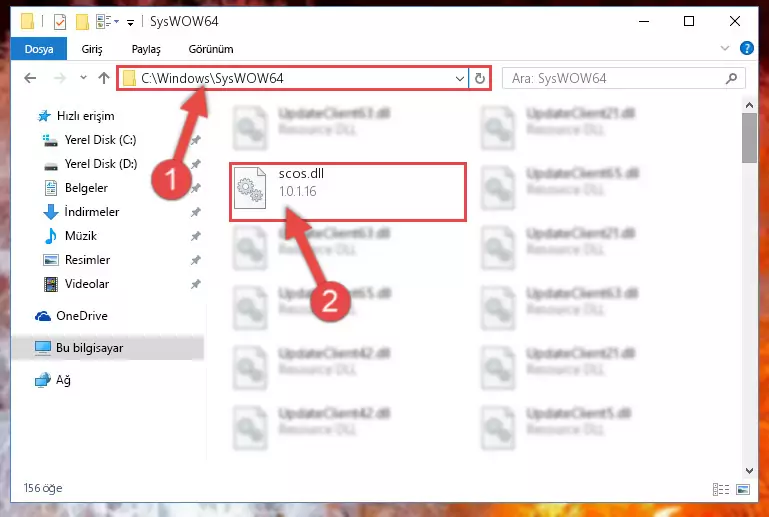The height and width of the screenshot is (517, 769).
Task: Close the SysWOW64 window
Action: coord(735,21)
